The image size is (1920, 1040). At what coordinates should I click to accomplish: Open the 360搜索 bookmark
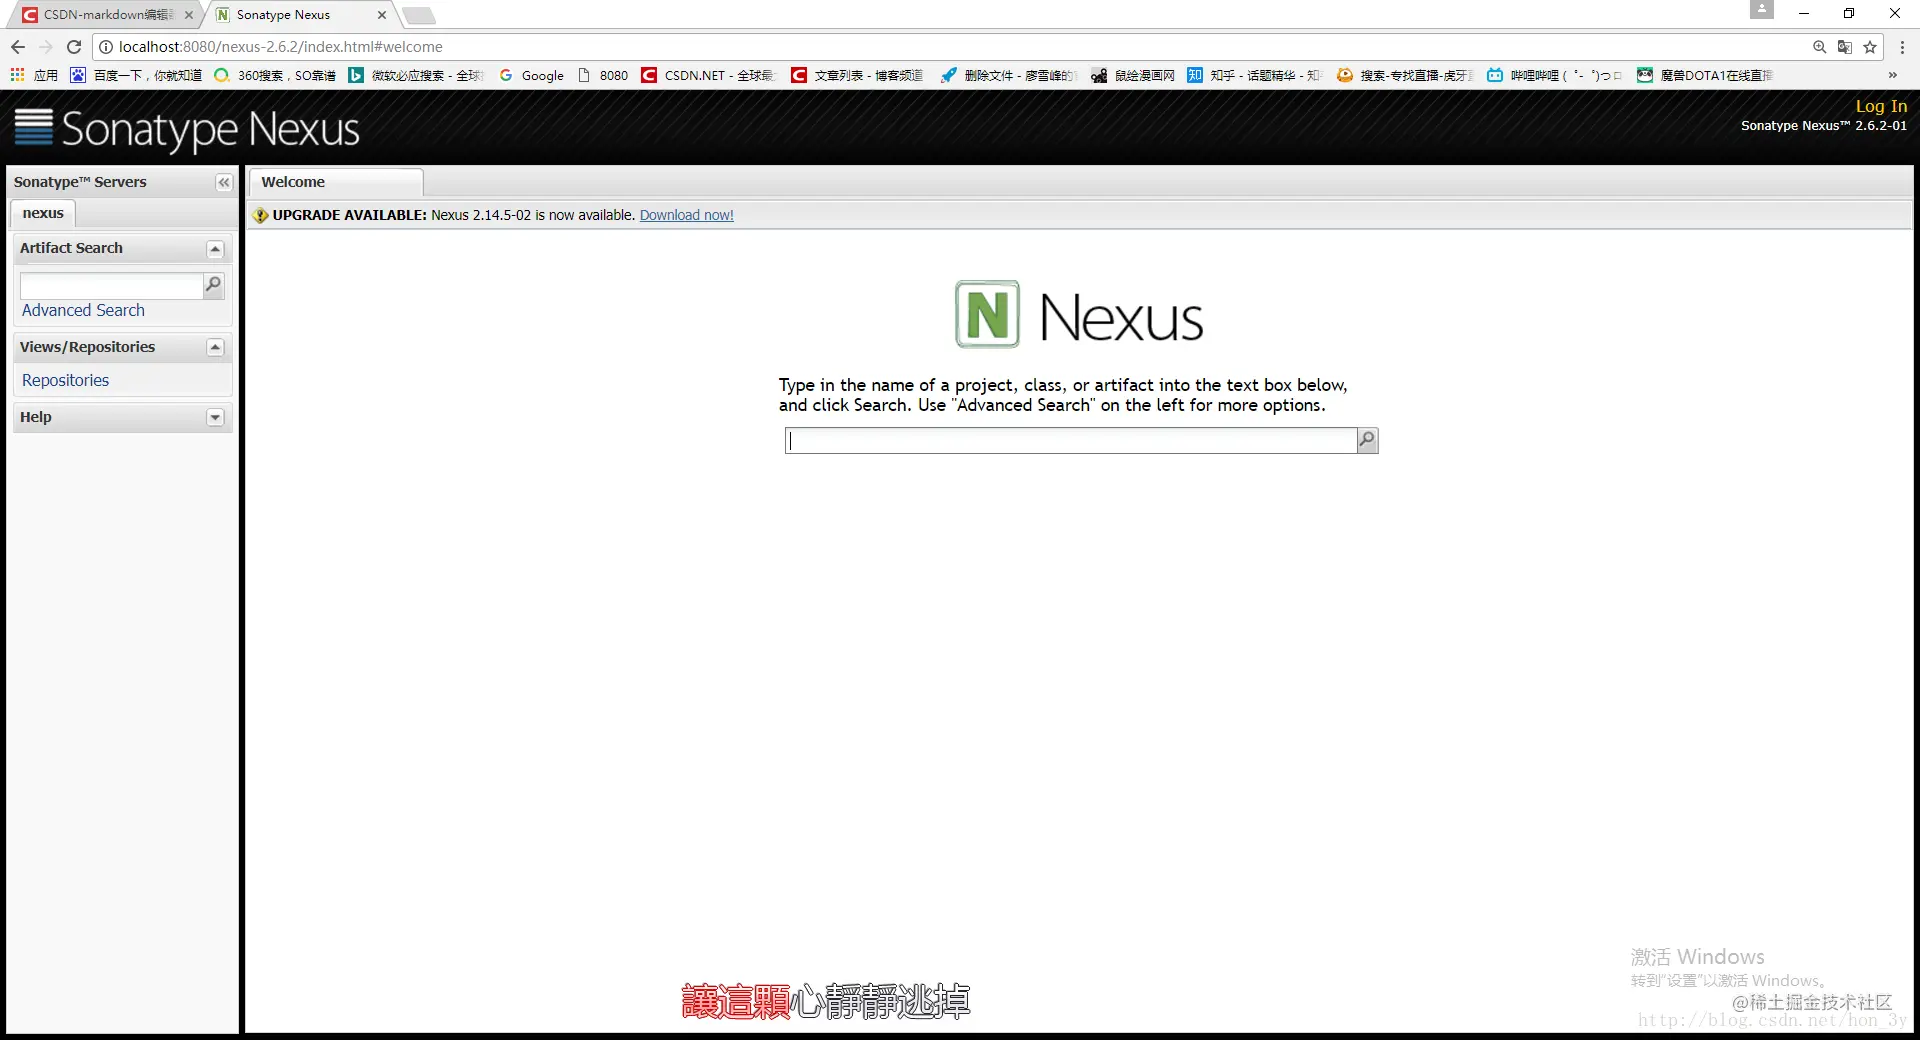pos(275,75)
